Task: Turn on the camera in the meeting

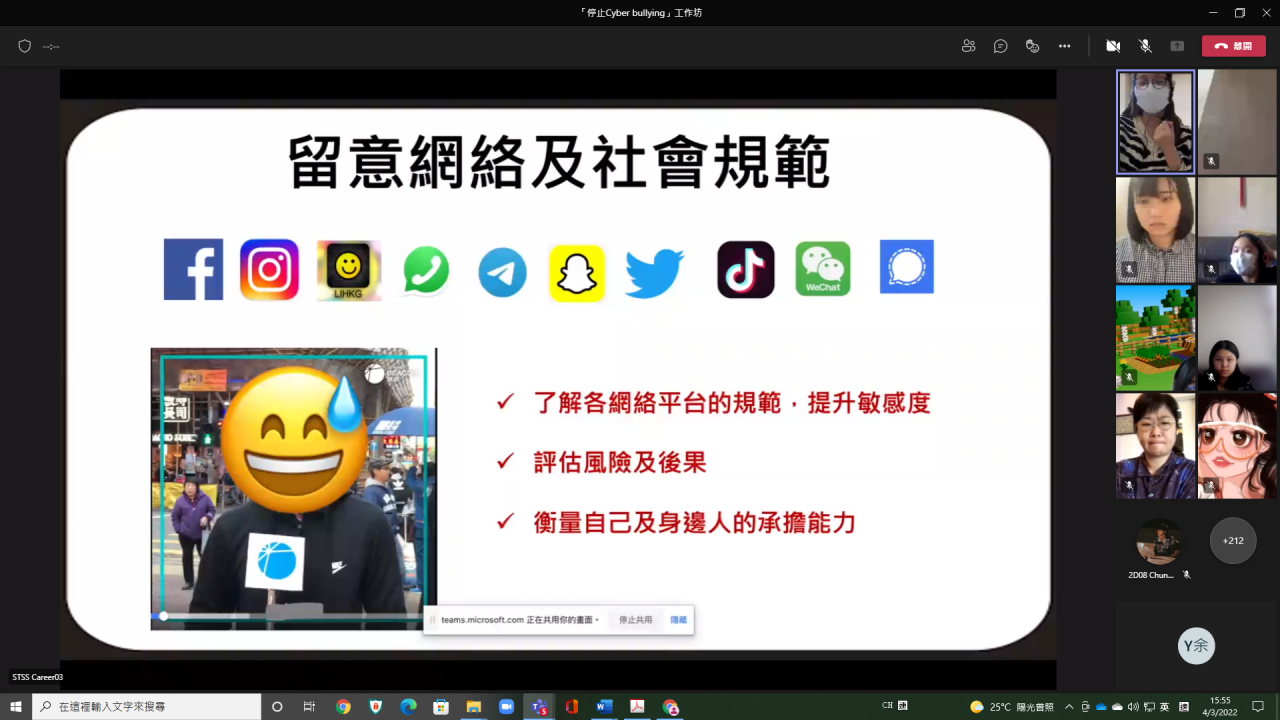Action: tap(1113, 46)
